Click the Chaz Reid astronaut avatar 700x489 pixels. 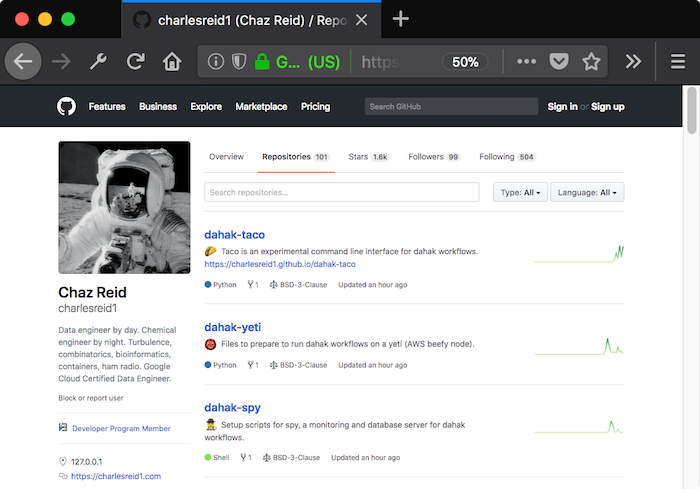(x=124, y=208)
